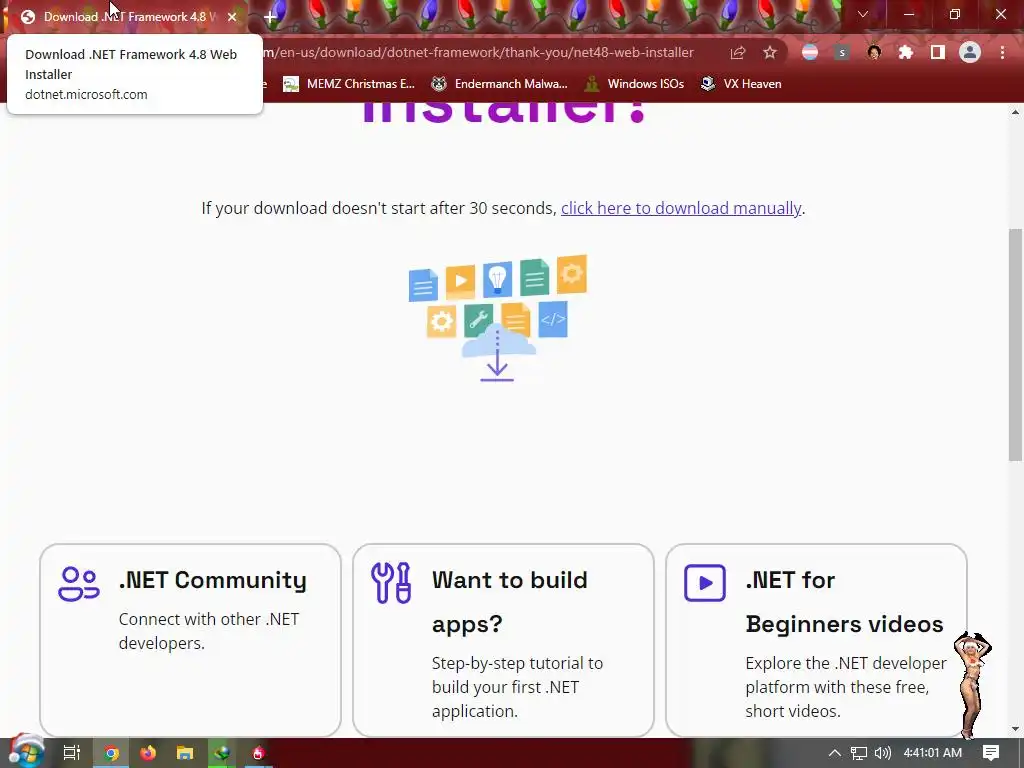Open the volume speaker tray icon

click(x=882, y=753)
